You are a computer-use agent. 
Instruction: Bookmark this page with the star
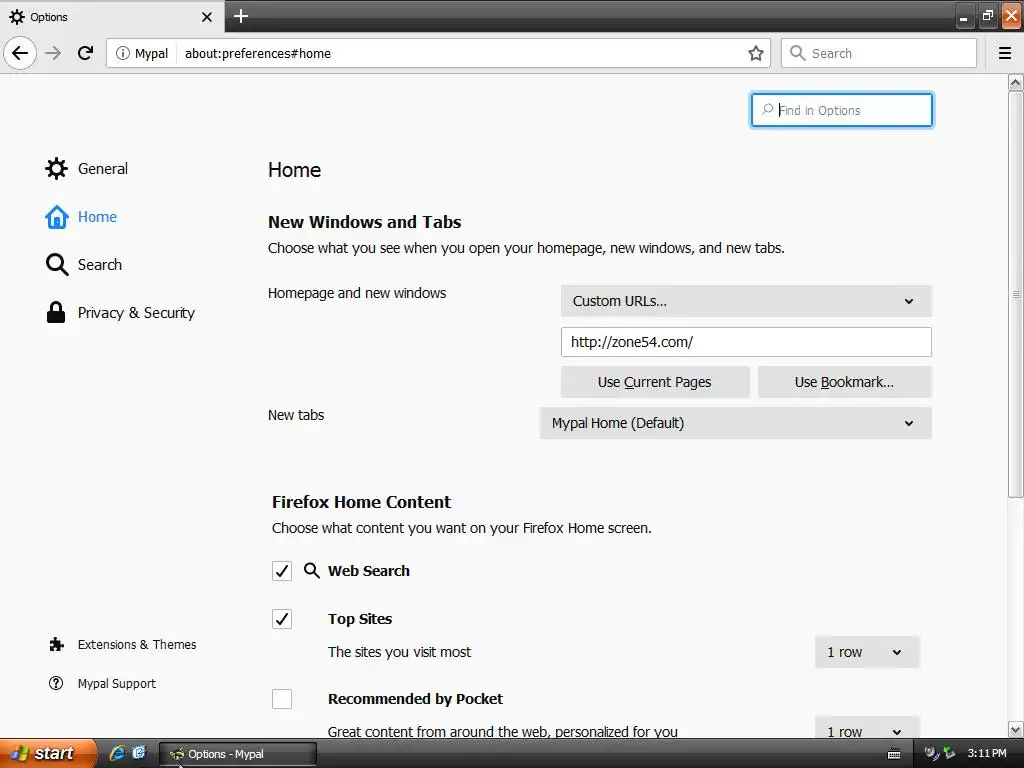[756, 54]
